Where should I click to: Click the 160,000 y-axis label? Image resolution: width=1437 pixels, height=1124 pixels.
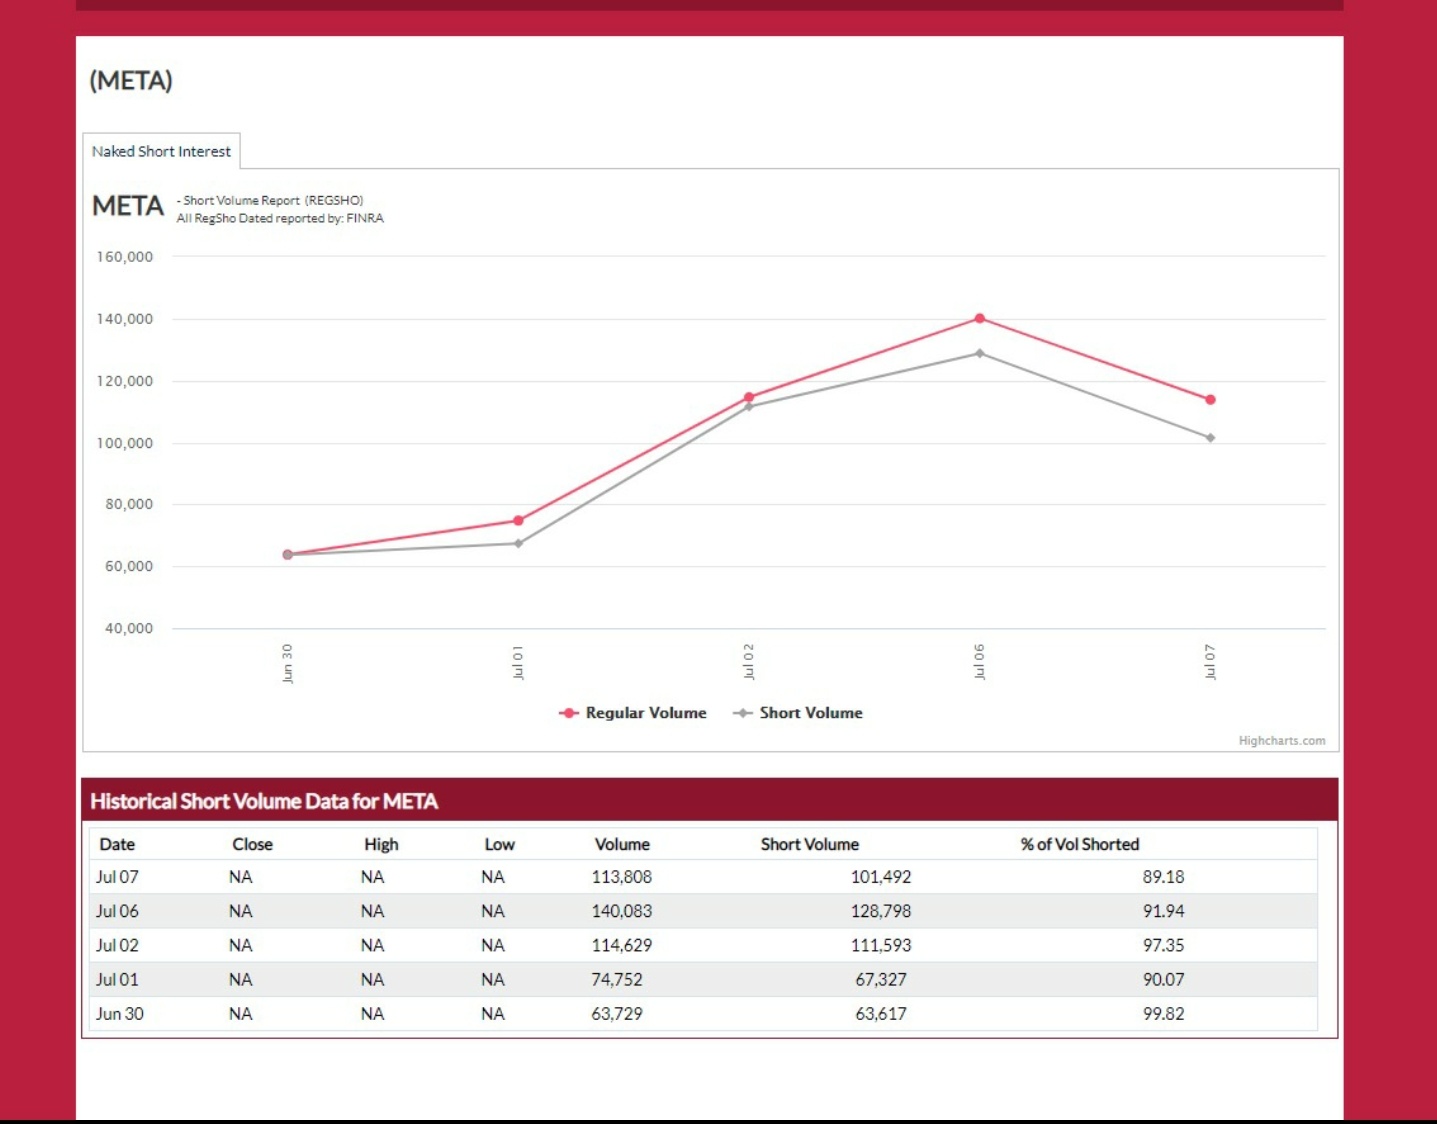pos(125,257)
